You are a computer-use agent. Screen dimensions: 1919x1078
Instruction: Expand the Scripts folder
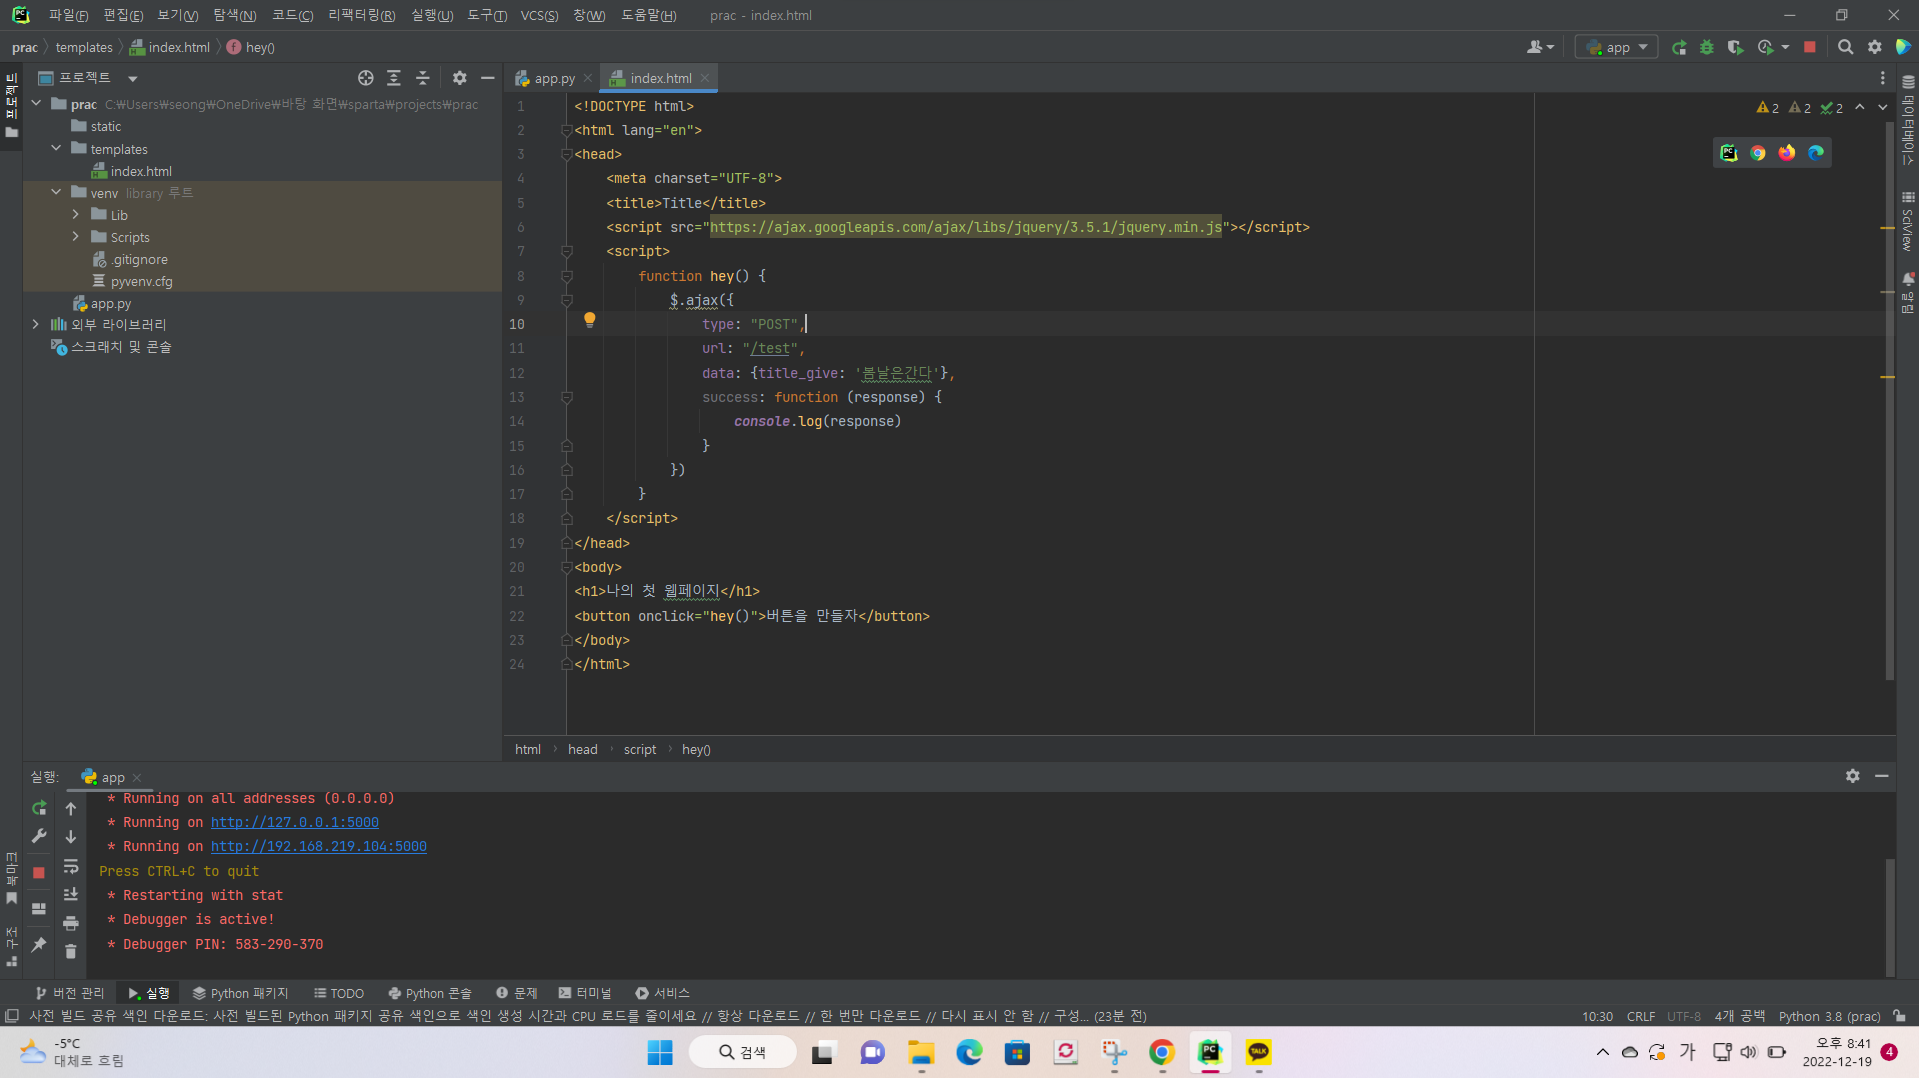click(76, 236)
